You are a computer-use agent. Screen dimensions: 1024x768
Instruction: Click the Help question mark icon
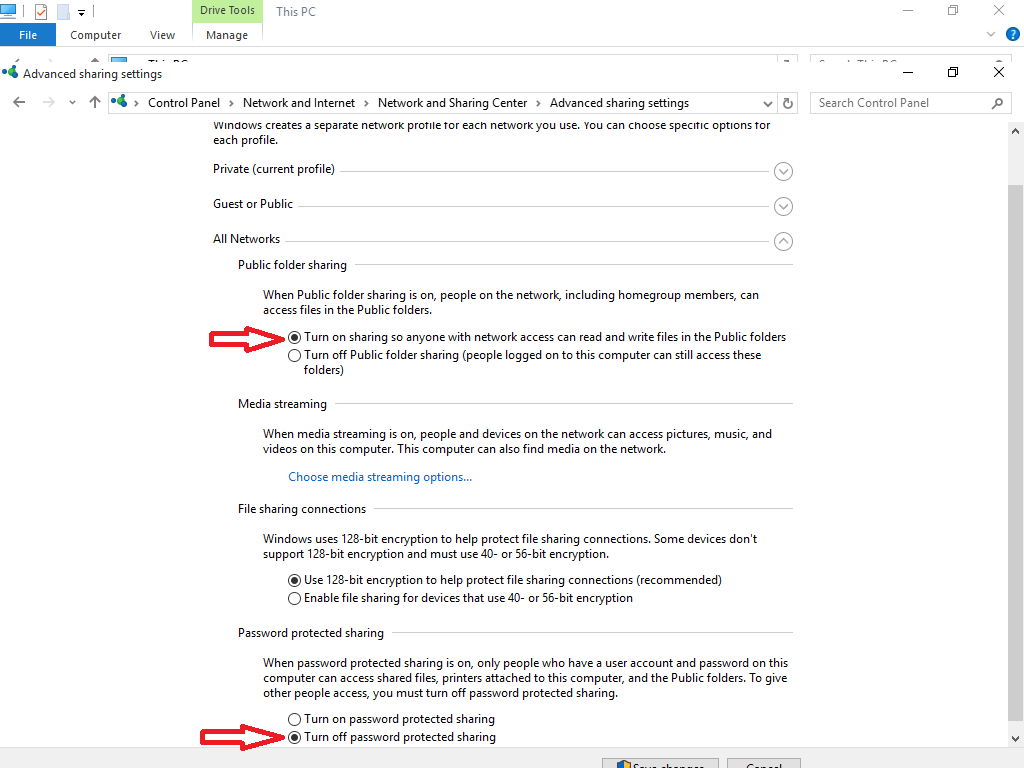[1013, 33]
